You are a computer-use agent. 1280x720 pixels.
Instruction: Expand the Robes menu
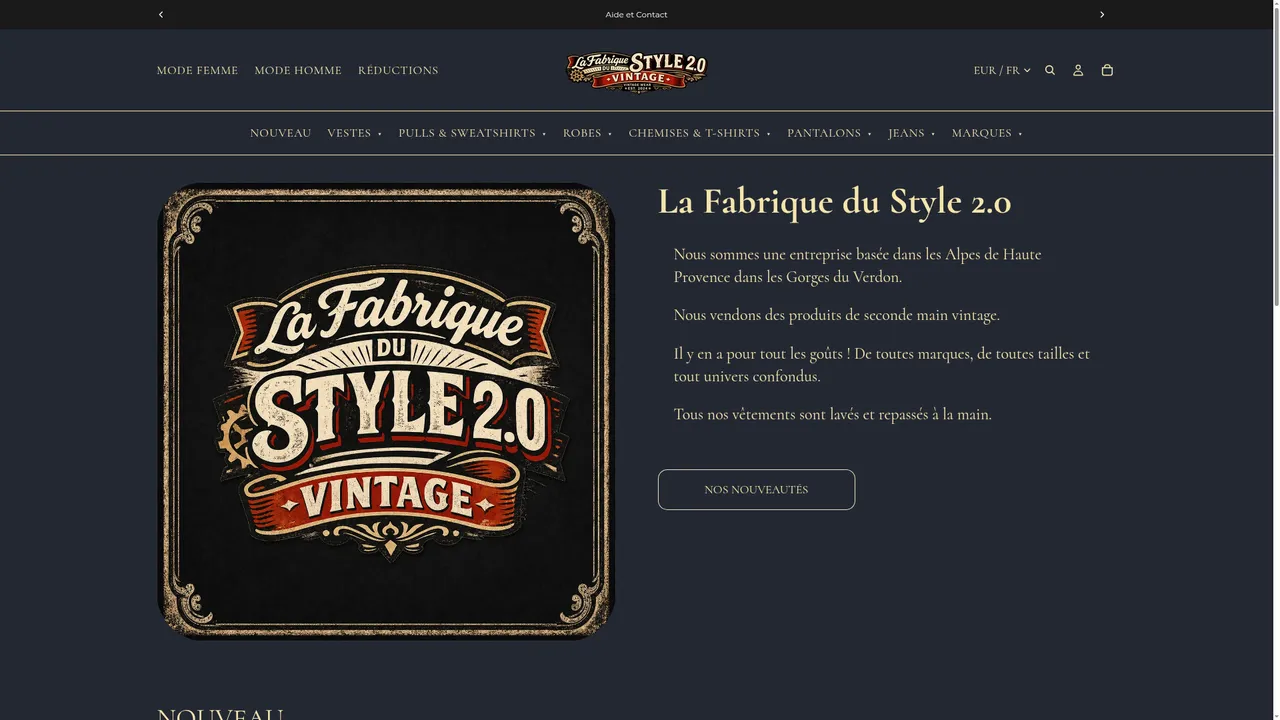pyautogui.click(x=588, y=133)
